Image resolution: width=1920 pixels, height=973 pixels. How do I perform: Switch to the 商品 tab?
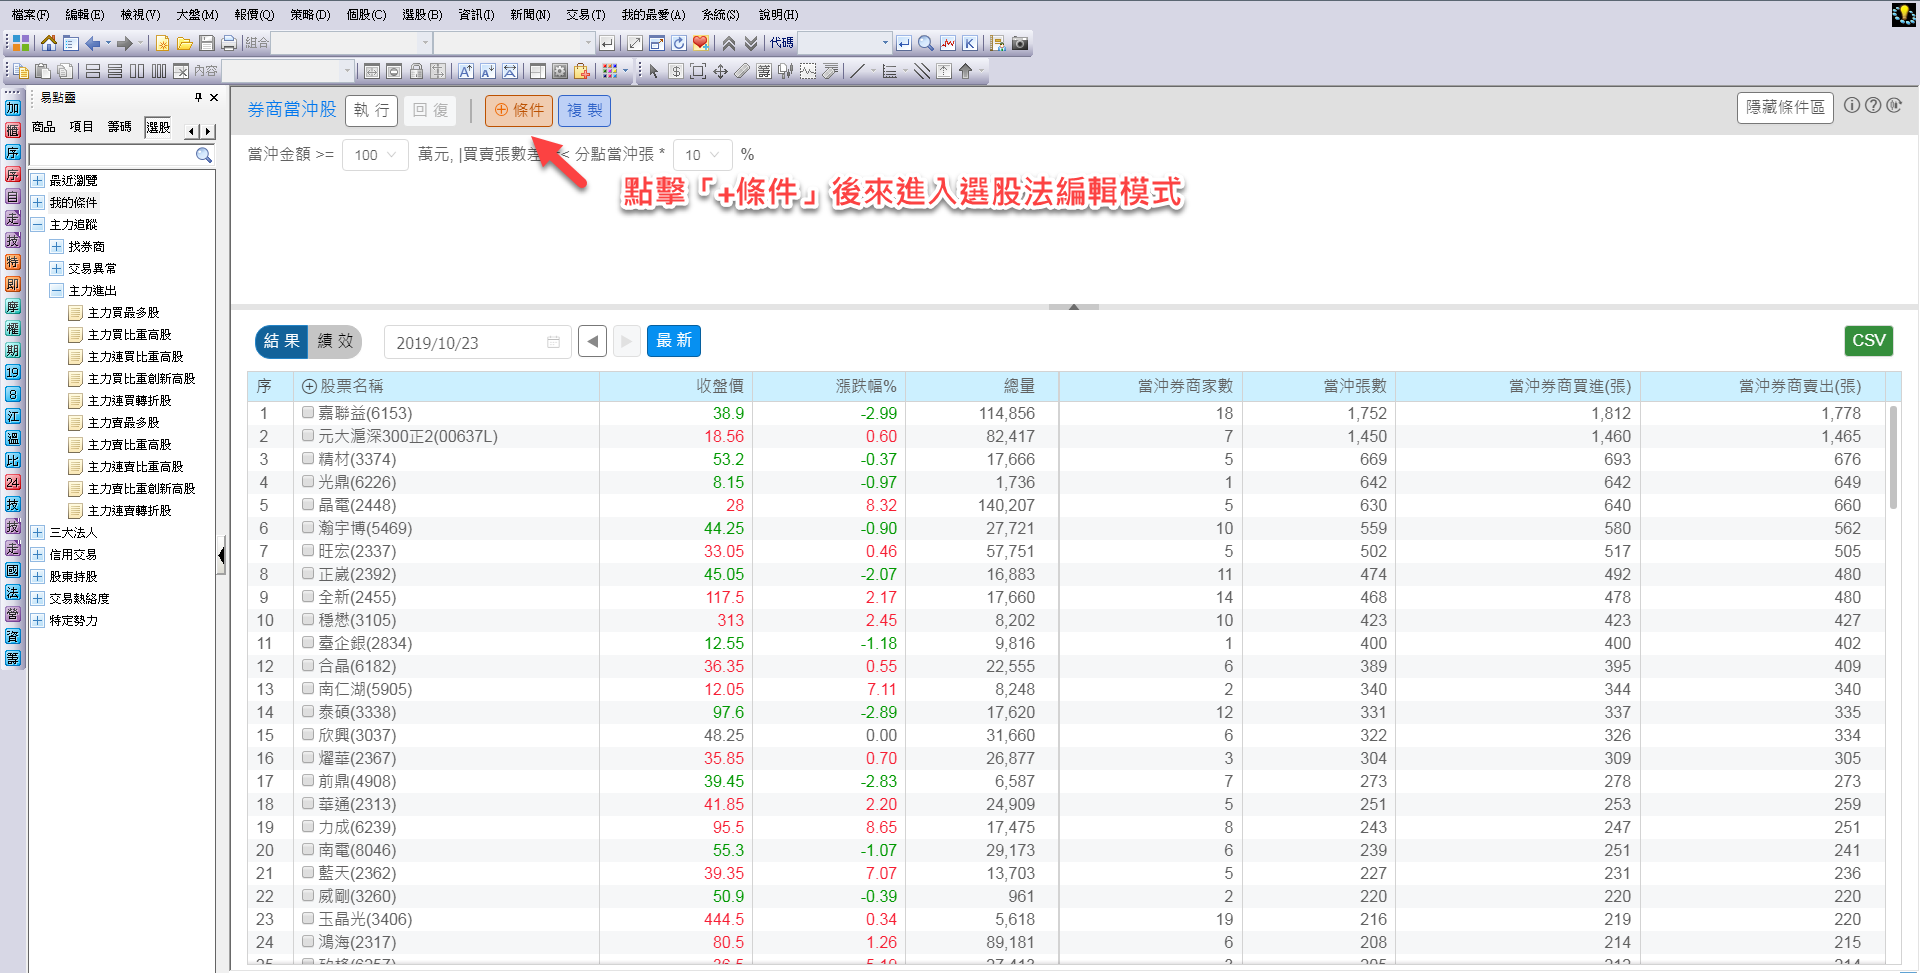[44, 127]
